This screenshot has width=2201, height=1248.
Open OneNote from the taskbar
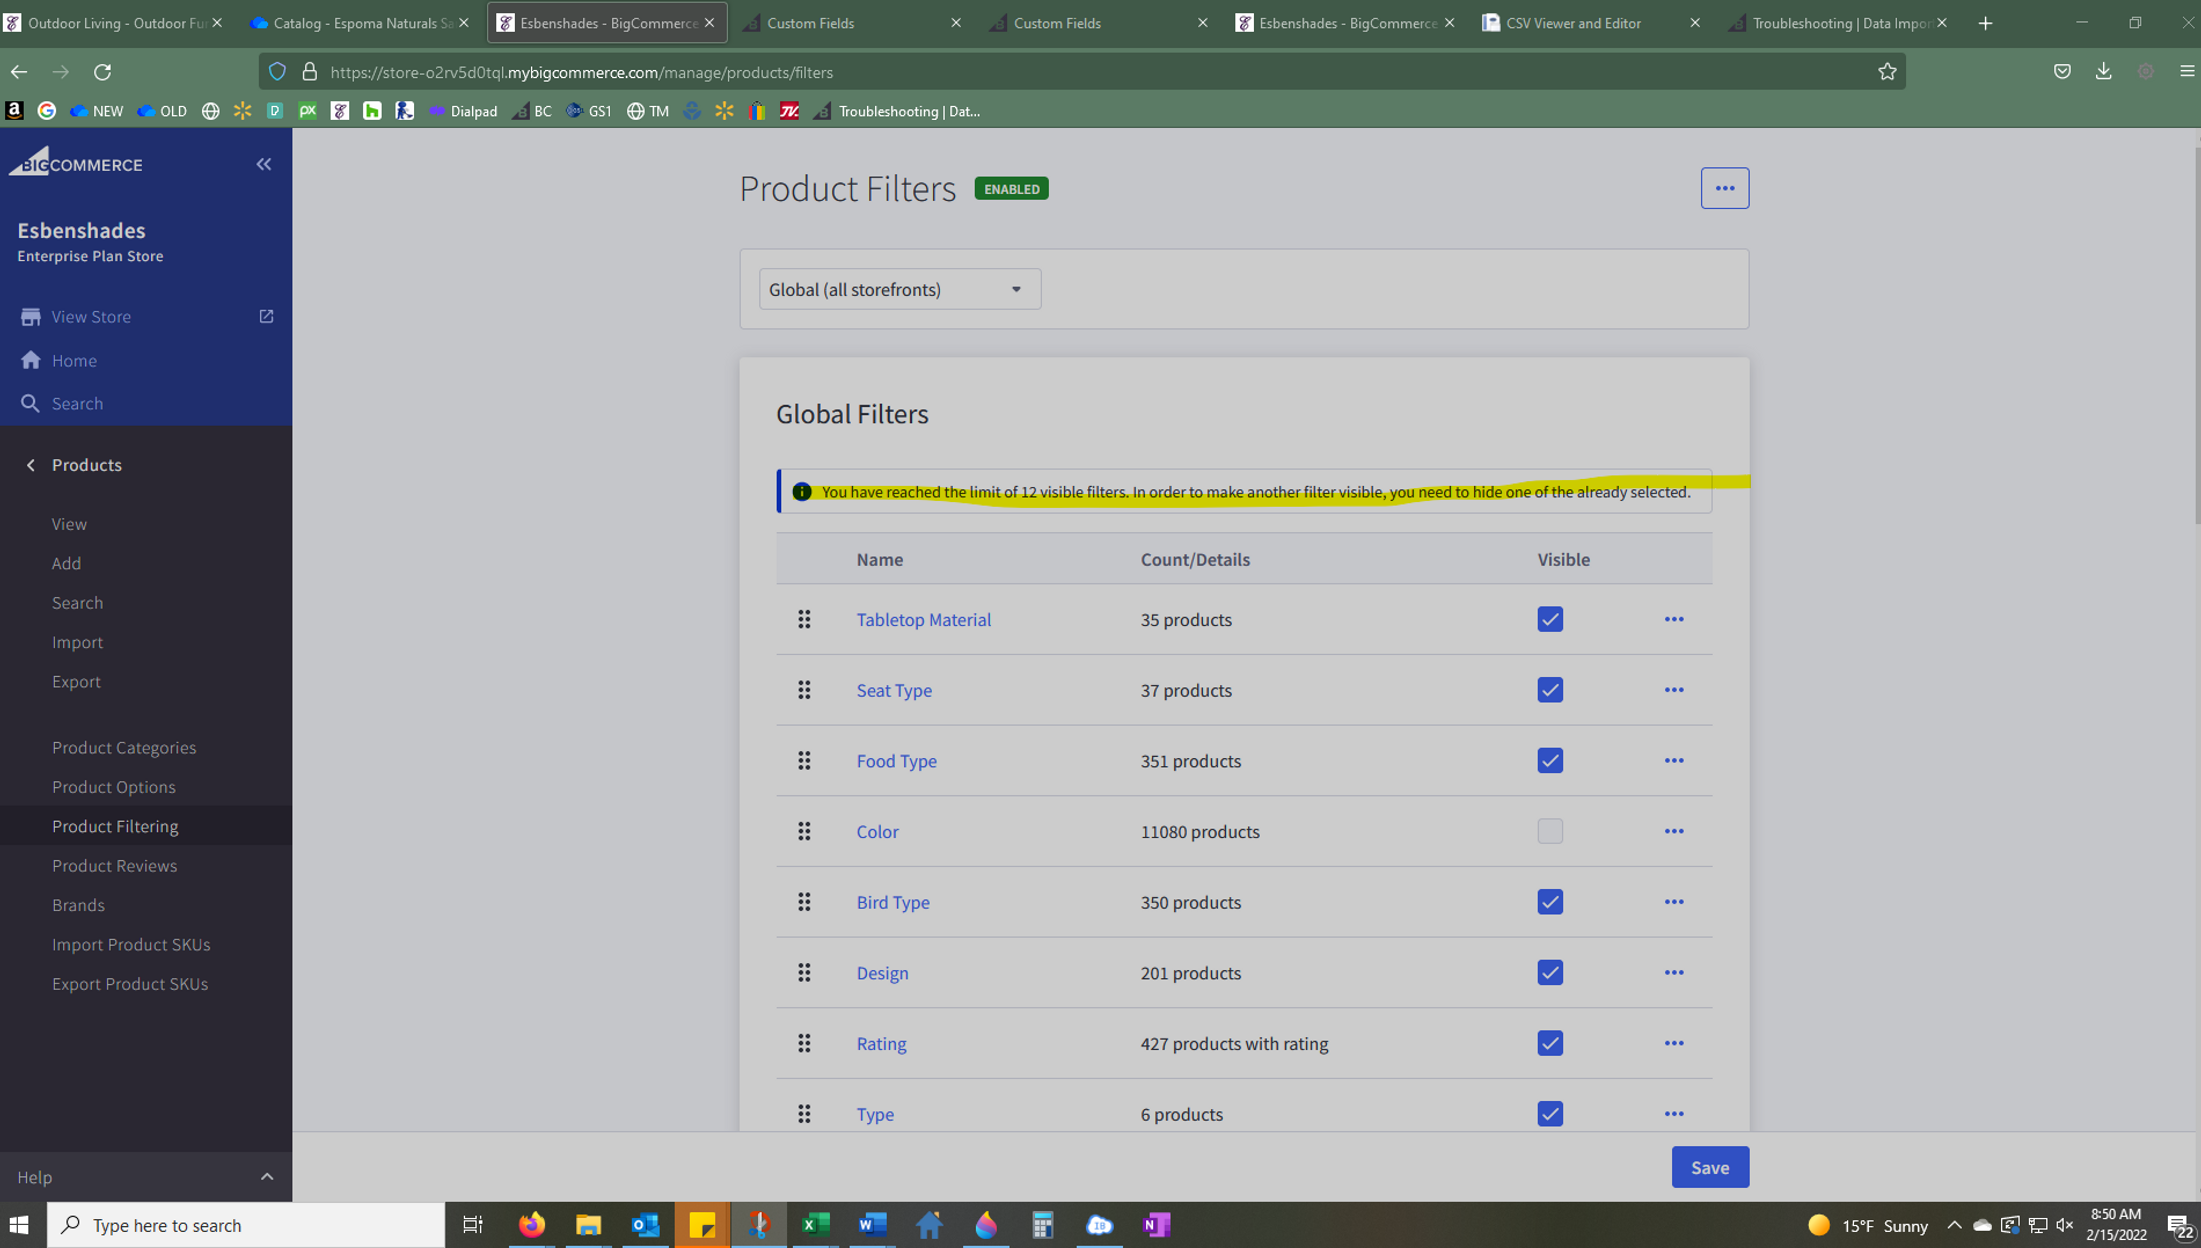[x=1157, y=1225]
